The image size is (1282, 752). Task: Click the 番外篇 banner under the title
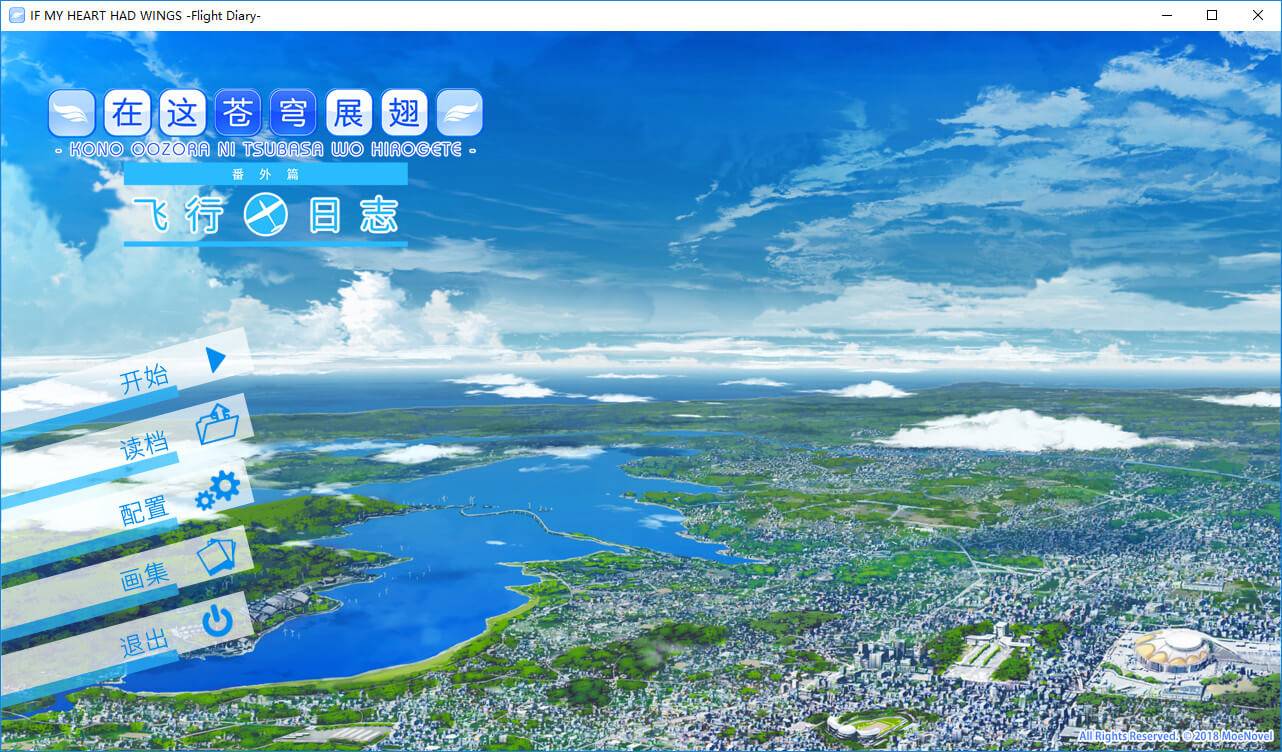(265, 174)
